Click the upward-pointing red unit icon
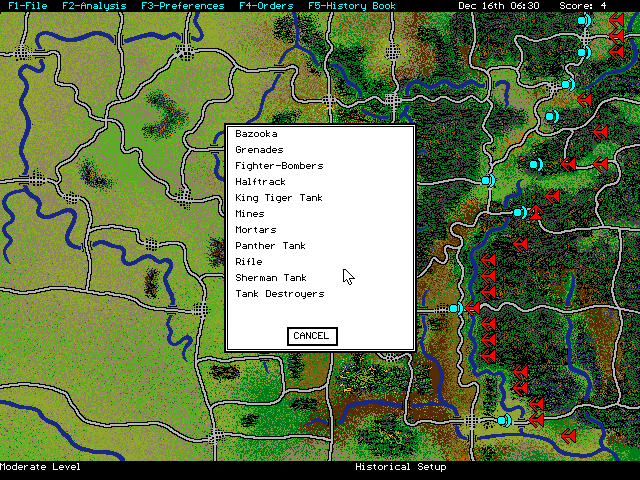The image size is (640, 480). pos(536,212)
